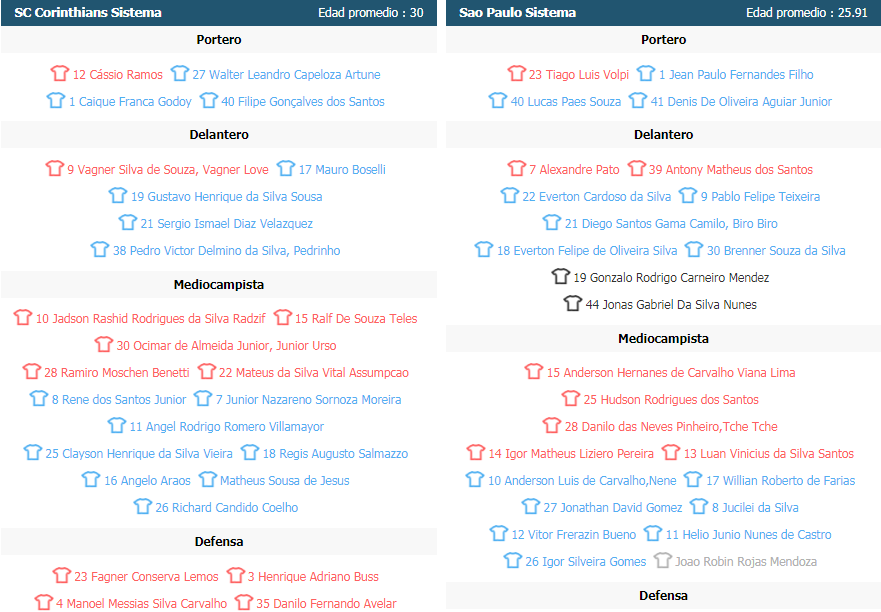This screenshot has height=612, width=881.
Task: Click the Sao Paulo Defensa section heading
Action: click(x=663, y=595)
